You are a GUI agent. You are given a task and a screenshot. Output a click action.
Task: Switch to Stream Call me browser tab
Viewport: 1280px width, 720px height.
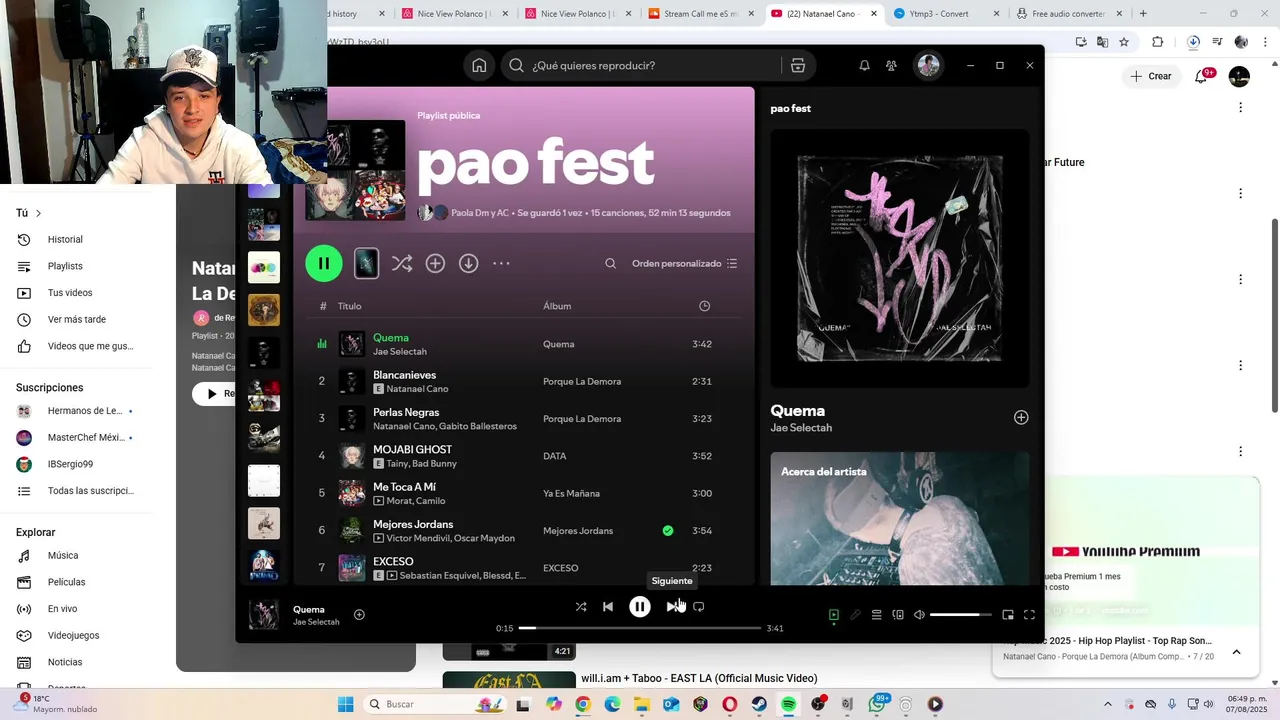tap(700, 14)
